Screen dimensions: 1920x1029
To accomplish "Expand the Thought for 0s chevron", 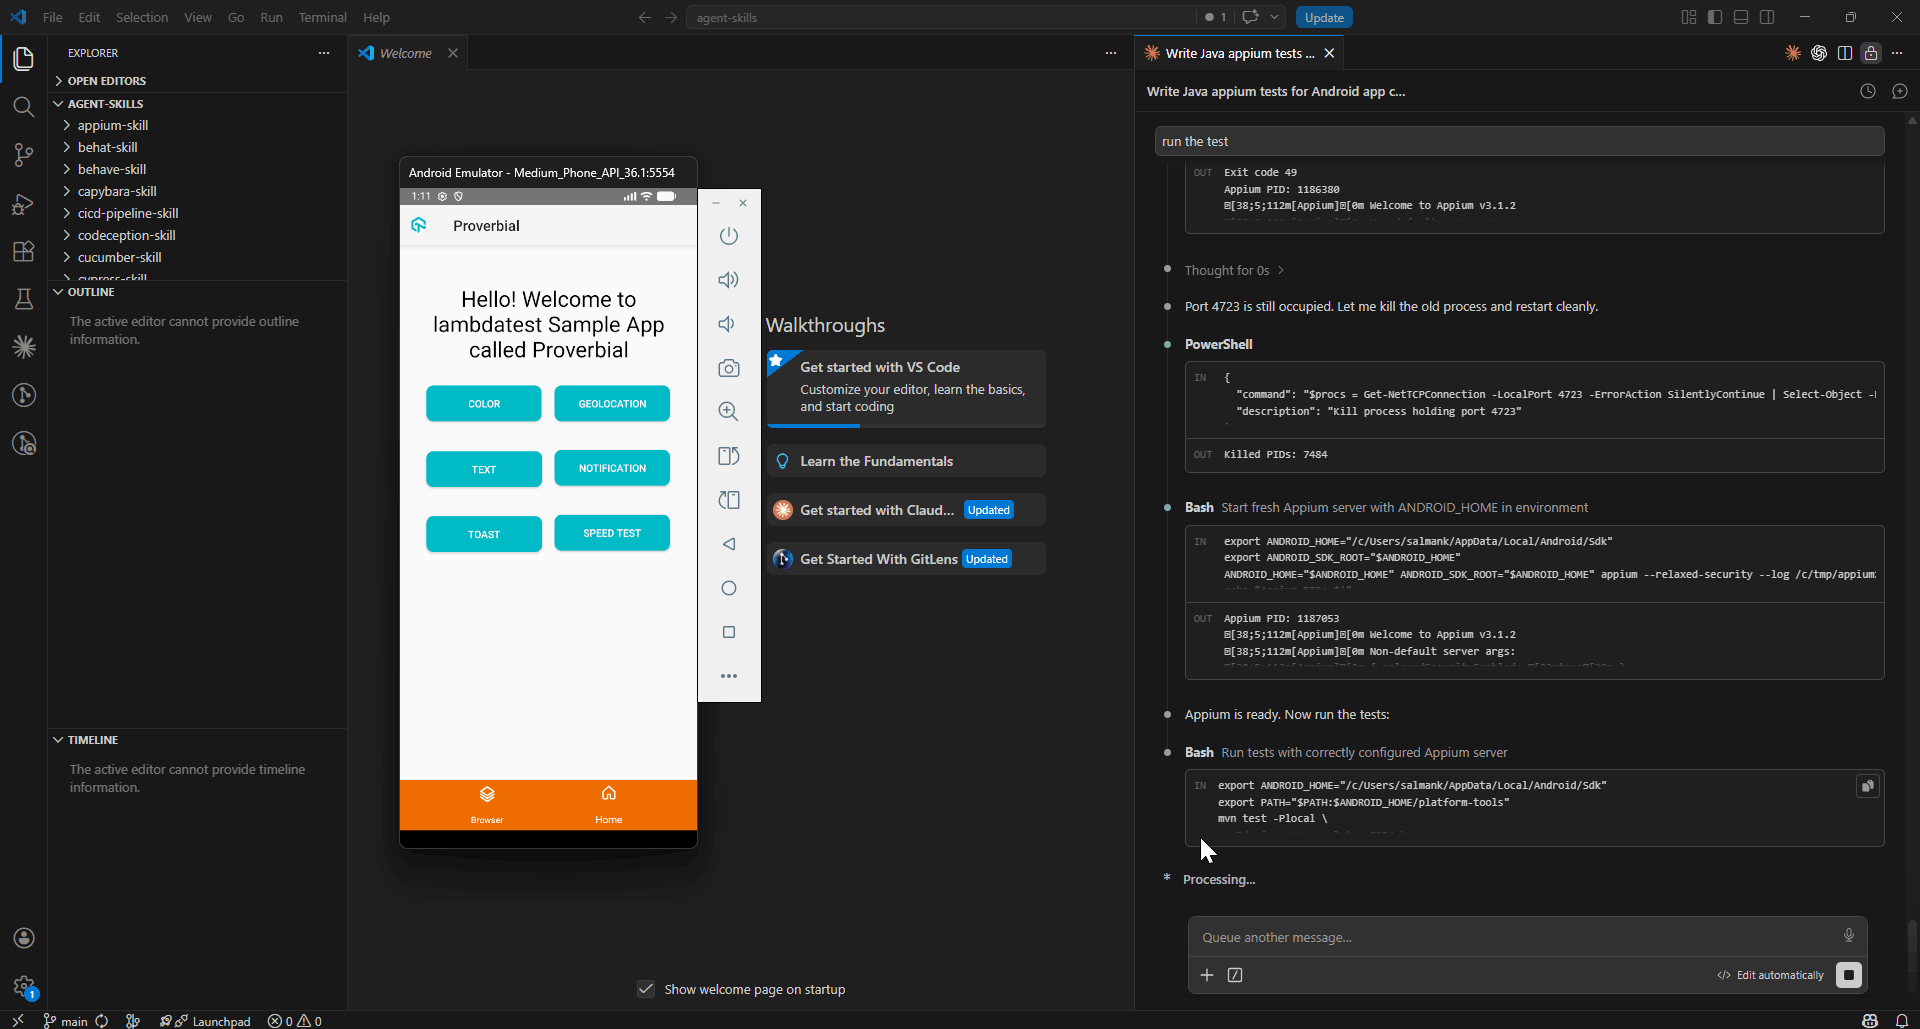I will click(1281, 270).
